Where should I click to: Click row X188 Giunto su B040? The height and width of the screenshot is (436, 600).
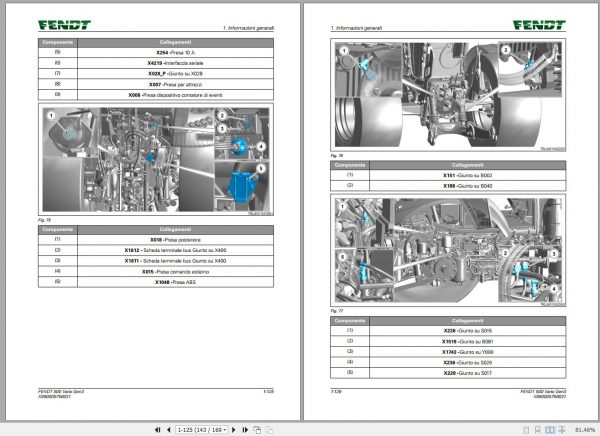point(448,186)
